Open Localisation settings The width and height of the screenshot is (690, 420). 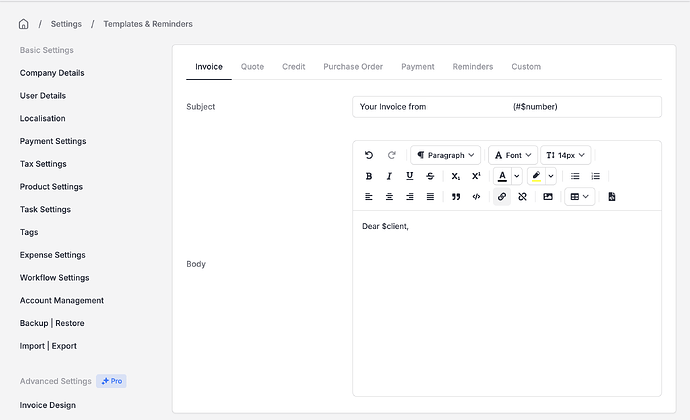coord(42,118)
